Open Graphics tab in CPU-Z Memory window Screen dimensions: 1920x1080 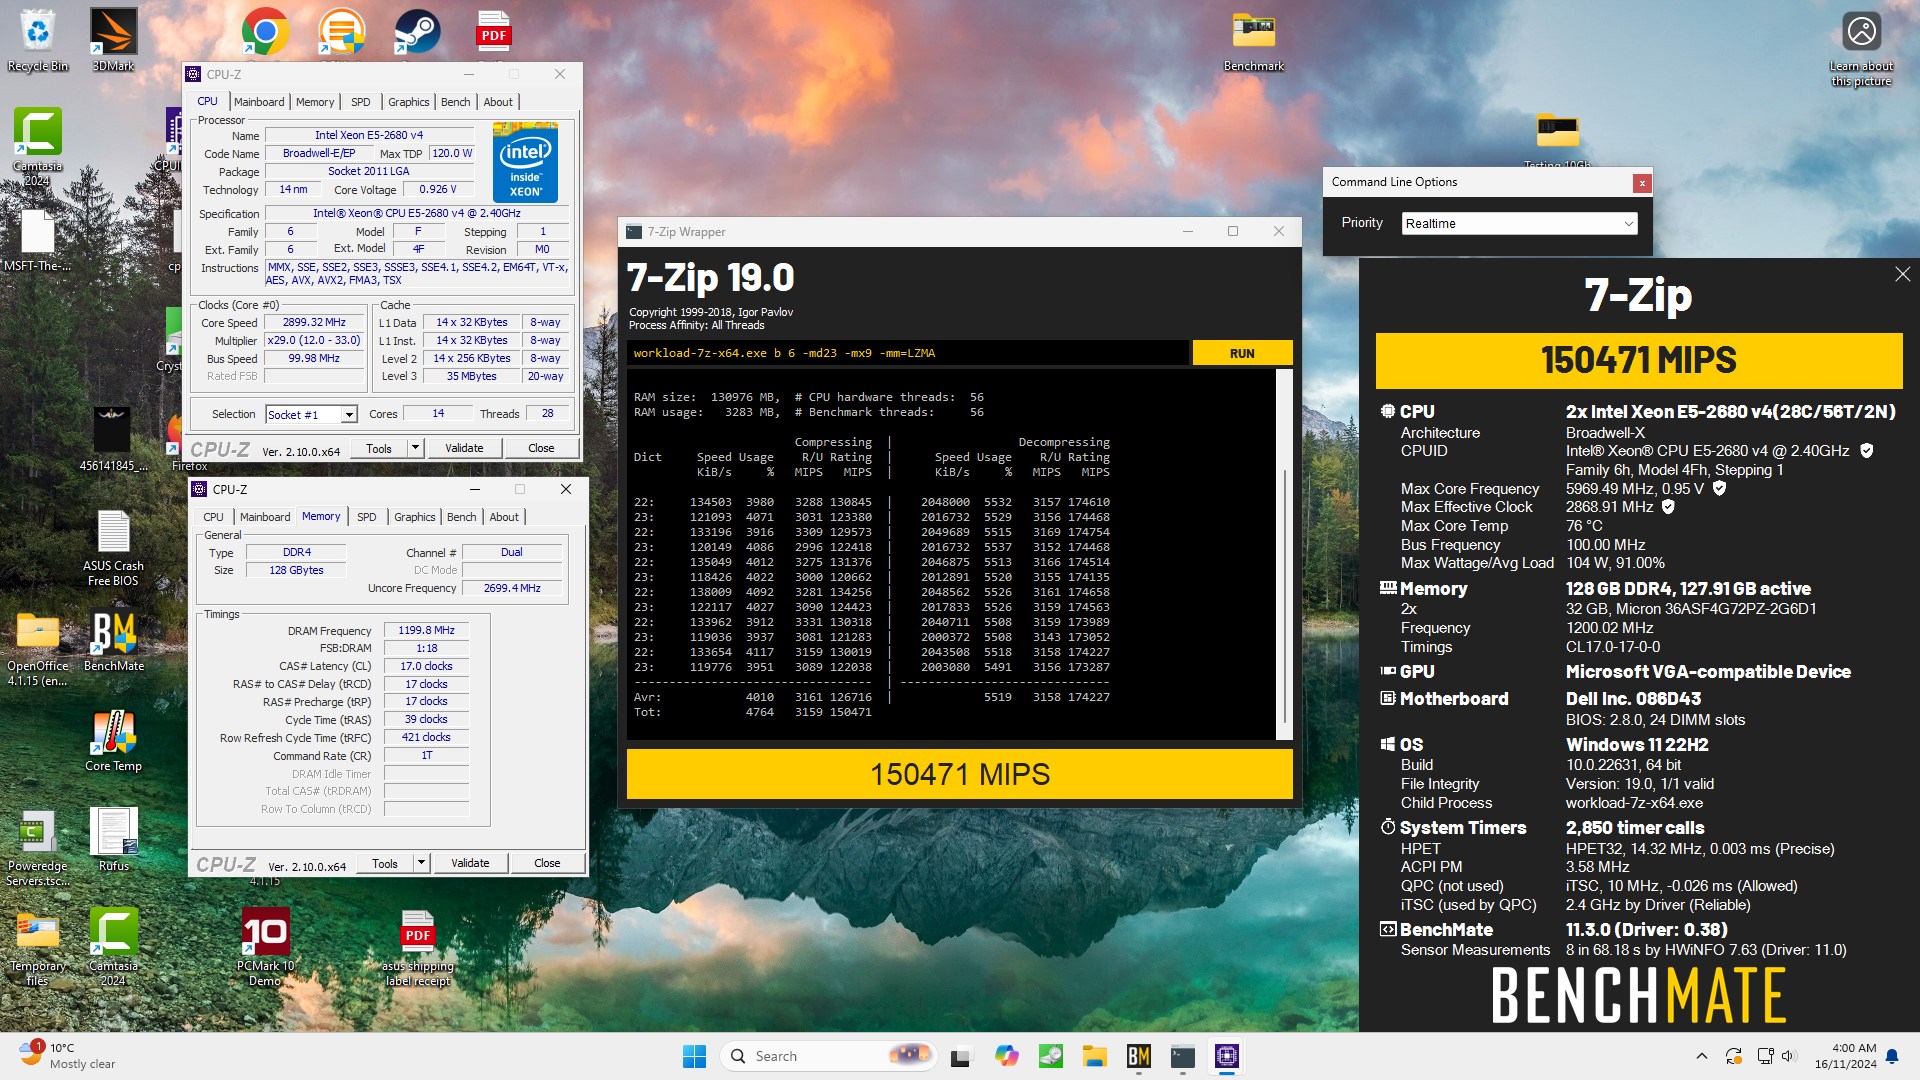[x=414, y=517]
